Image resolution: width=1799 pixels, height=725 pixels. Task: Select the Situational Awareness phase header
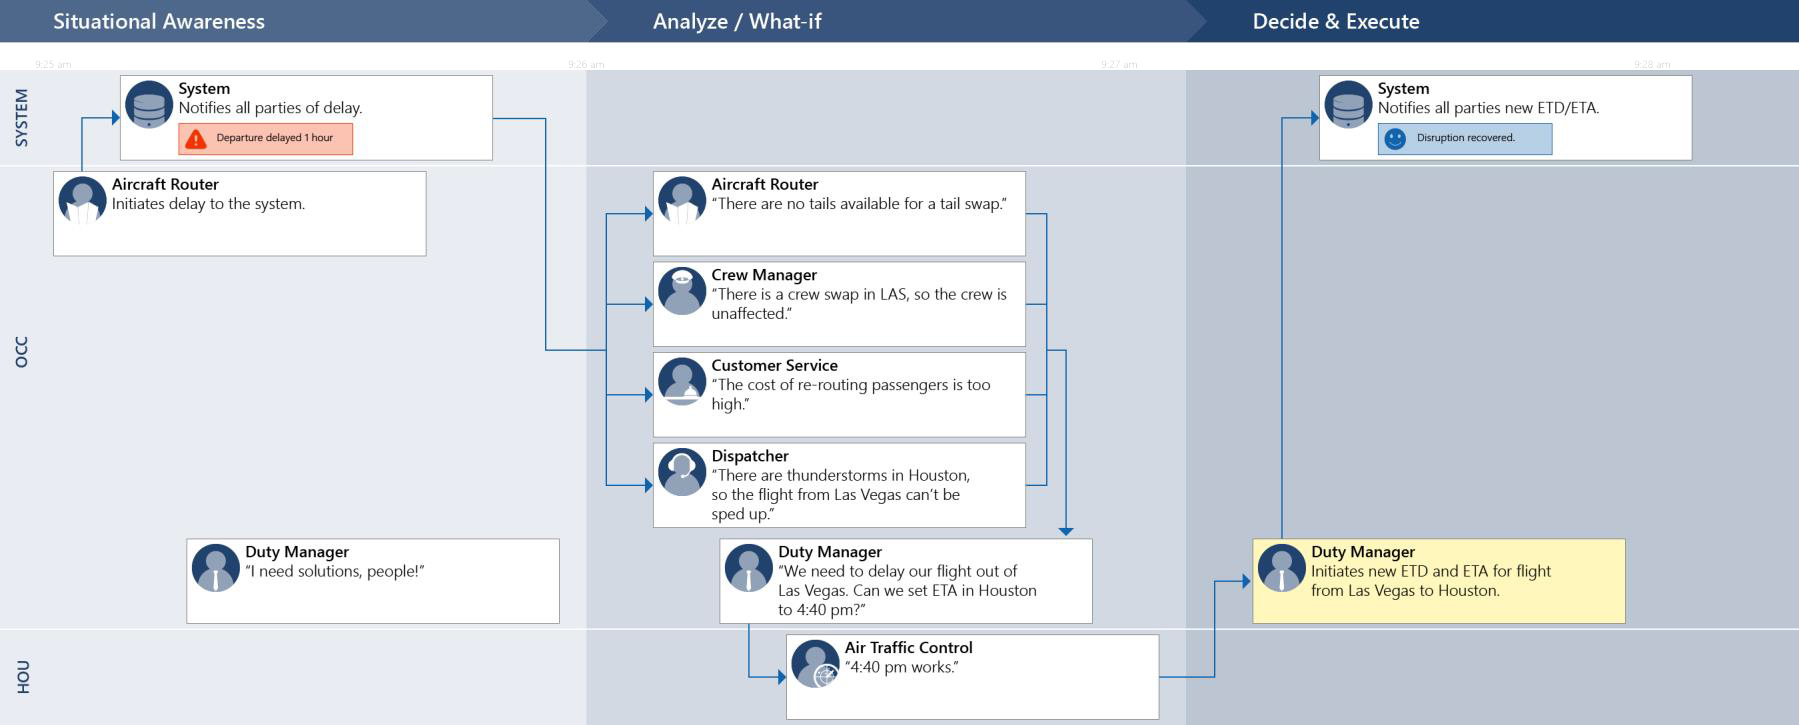(x=159, y=21)
